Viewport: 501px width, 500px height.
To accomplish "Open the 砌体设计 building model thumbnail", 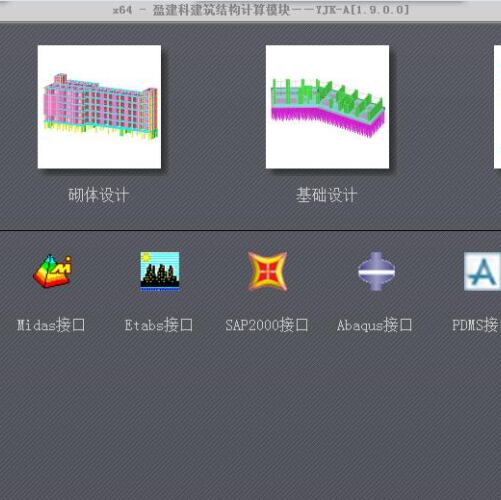I will [x=99, y=107].
